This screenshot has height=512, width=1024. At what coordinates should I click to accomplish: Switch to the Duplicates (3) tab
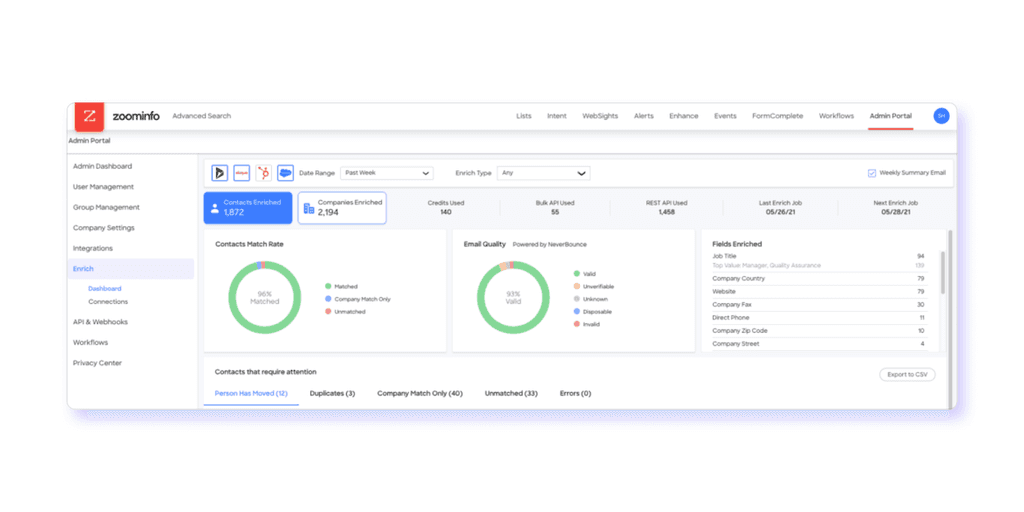point(332,394)
